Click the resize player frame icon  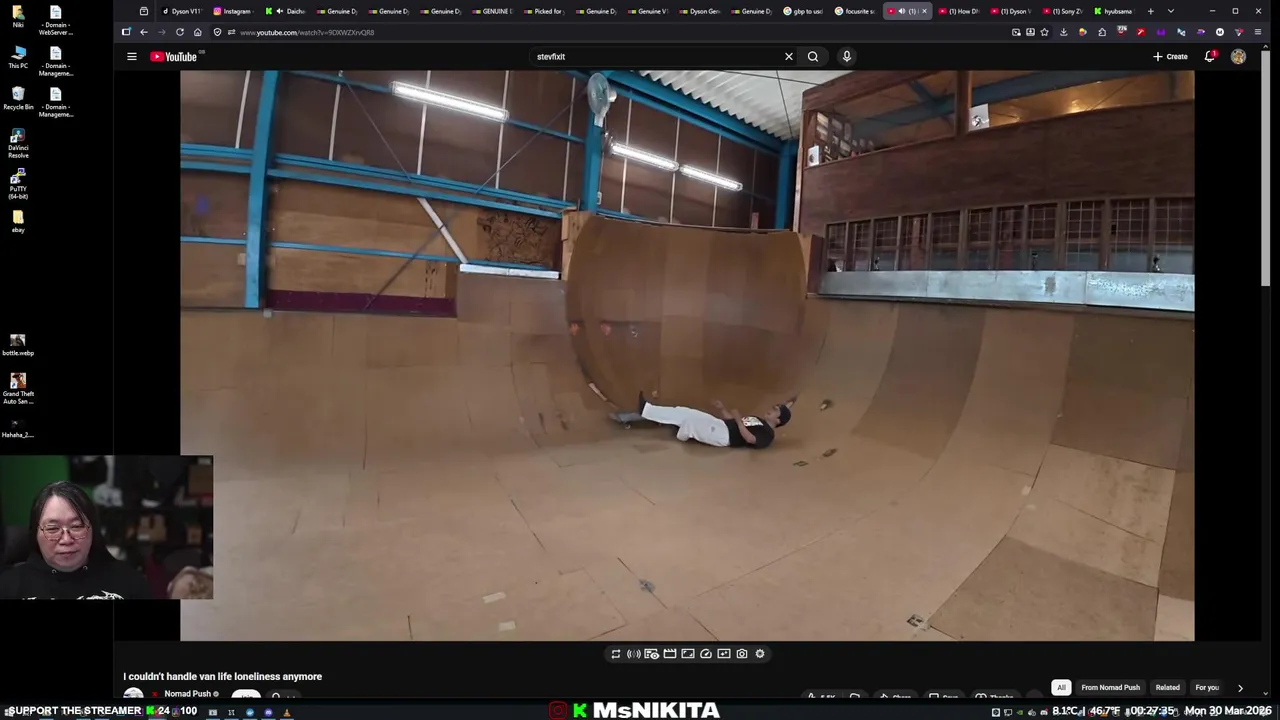coord(688,654)
